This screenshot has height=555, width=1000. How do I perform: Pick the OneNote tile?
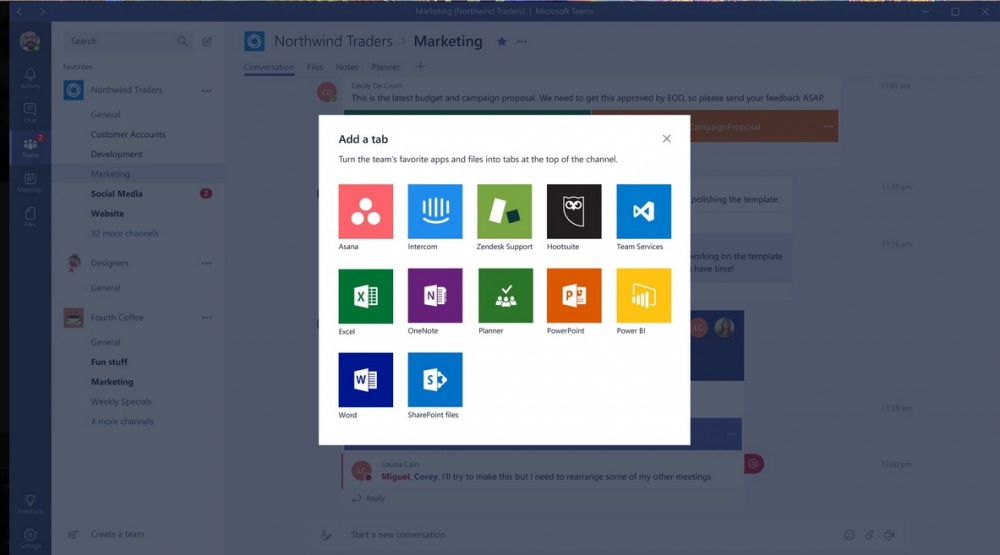tap(435, 295)
